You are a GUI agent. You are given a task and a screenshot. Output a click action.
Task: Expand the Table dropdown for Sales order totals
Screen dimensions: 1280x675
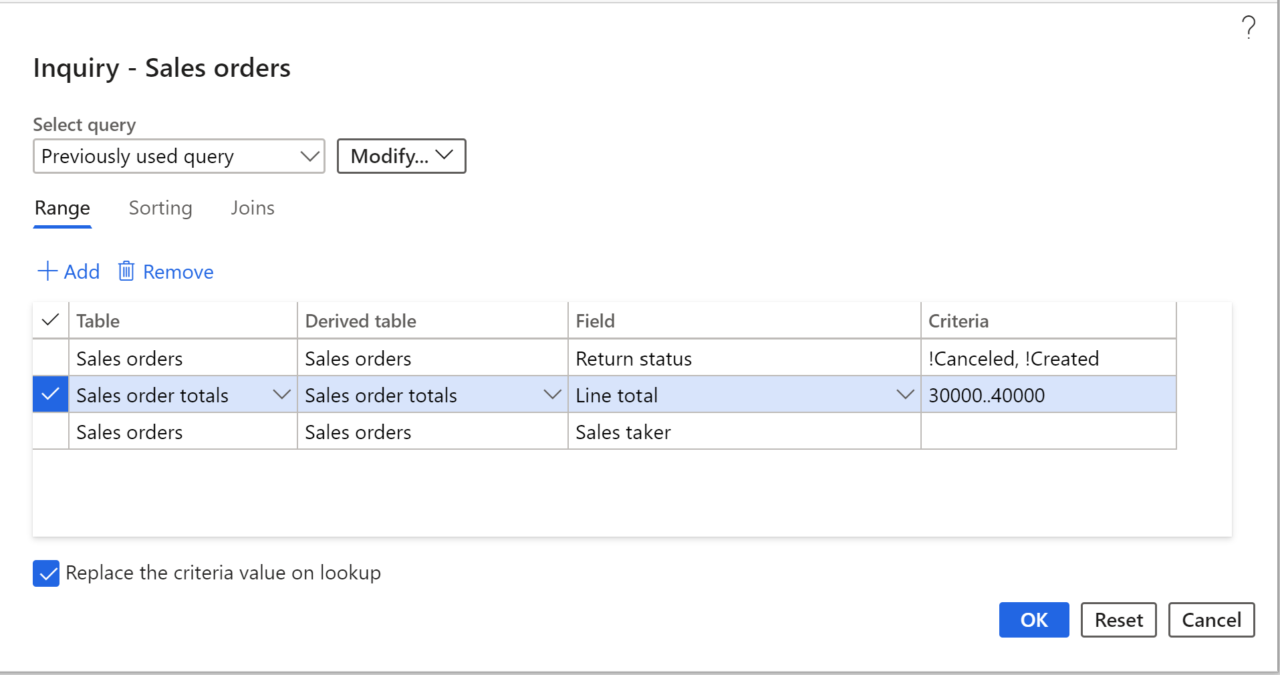pos(281,394)
